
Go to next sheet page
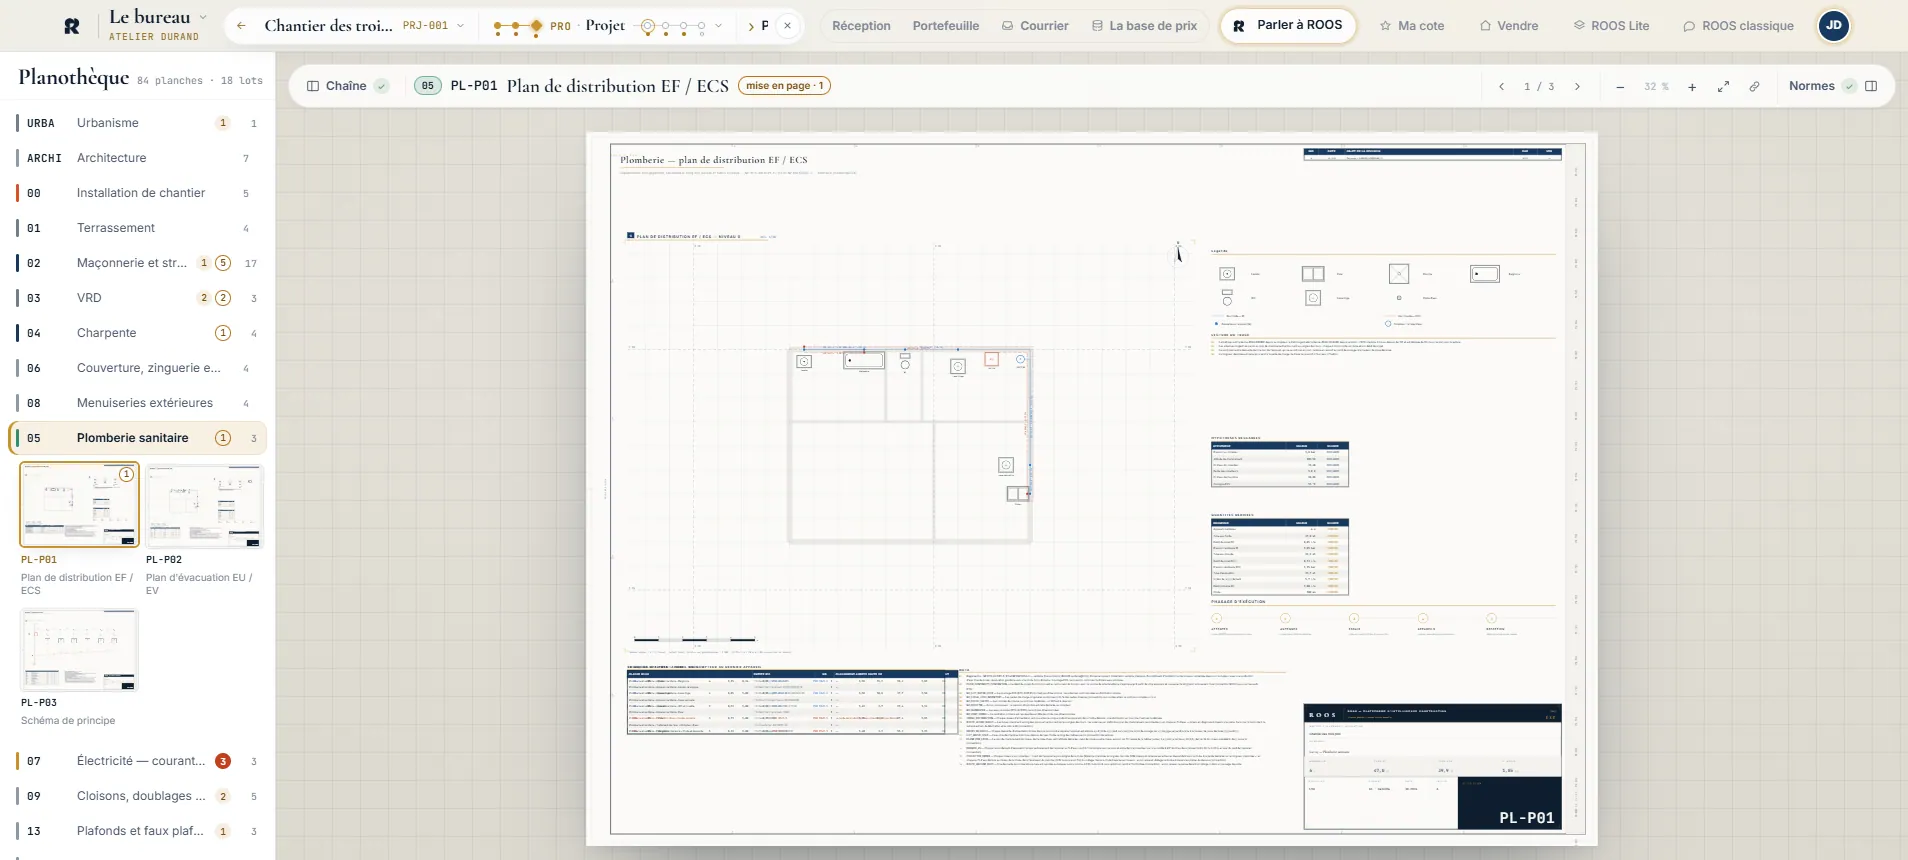[x=1577, y=87]
